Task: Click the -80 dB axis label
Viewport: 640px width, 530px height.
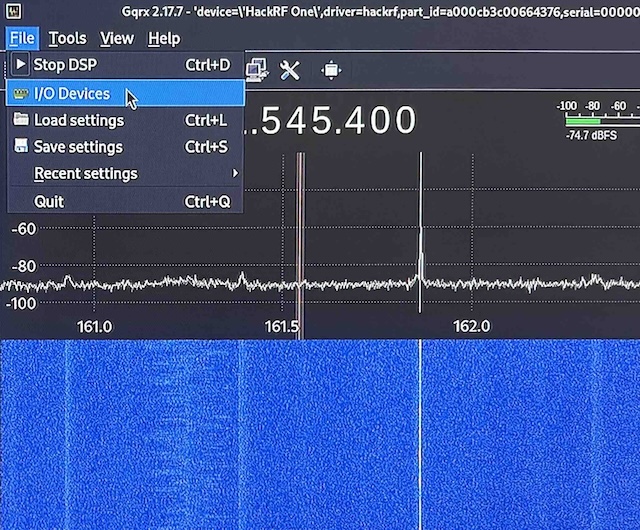Action: [24, 266]
